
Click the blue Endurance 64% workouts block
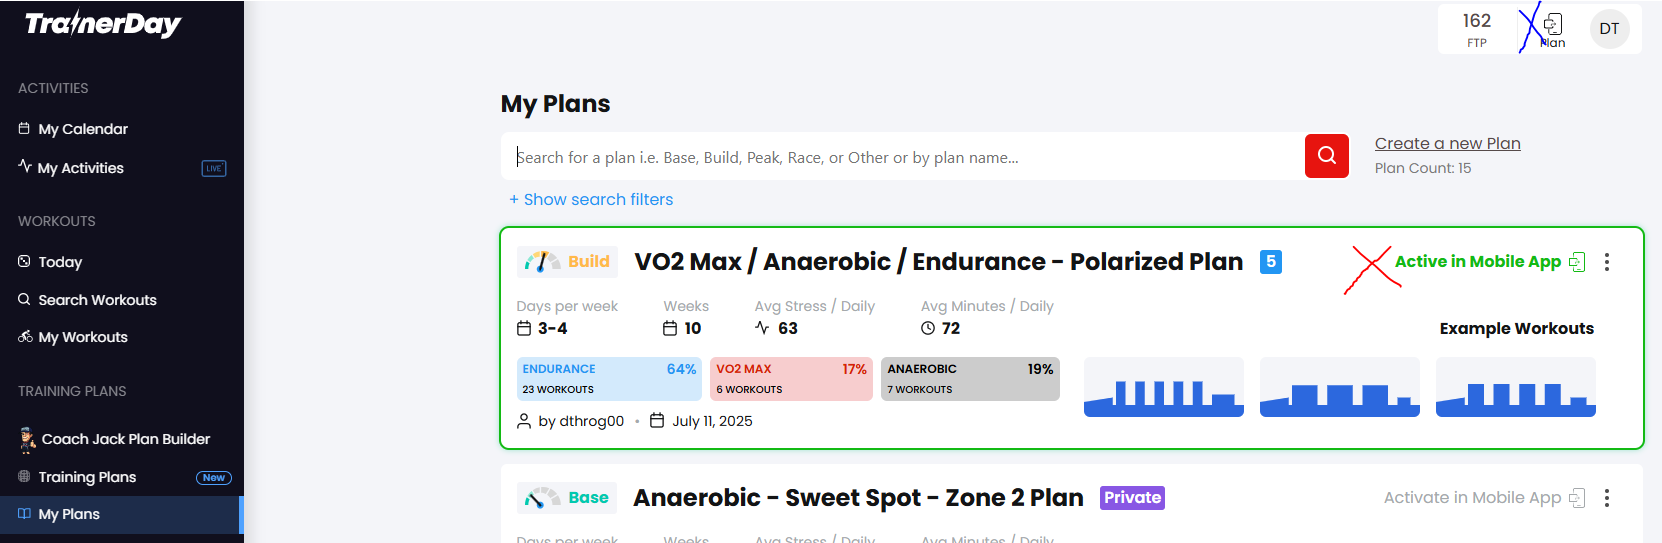coord(609,379)
